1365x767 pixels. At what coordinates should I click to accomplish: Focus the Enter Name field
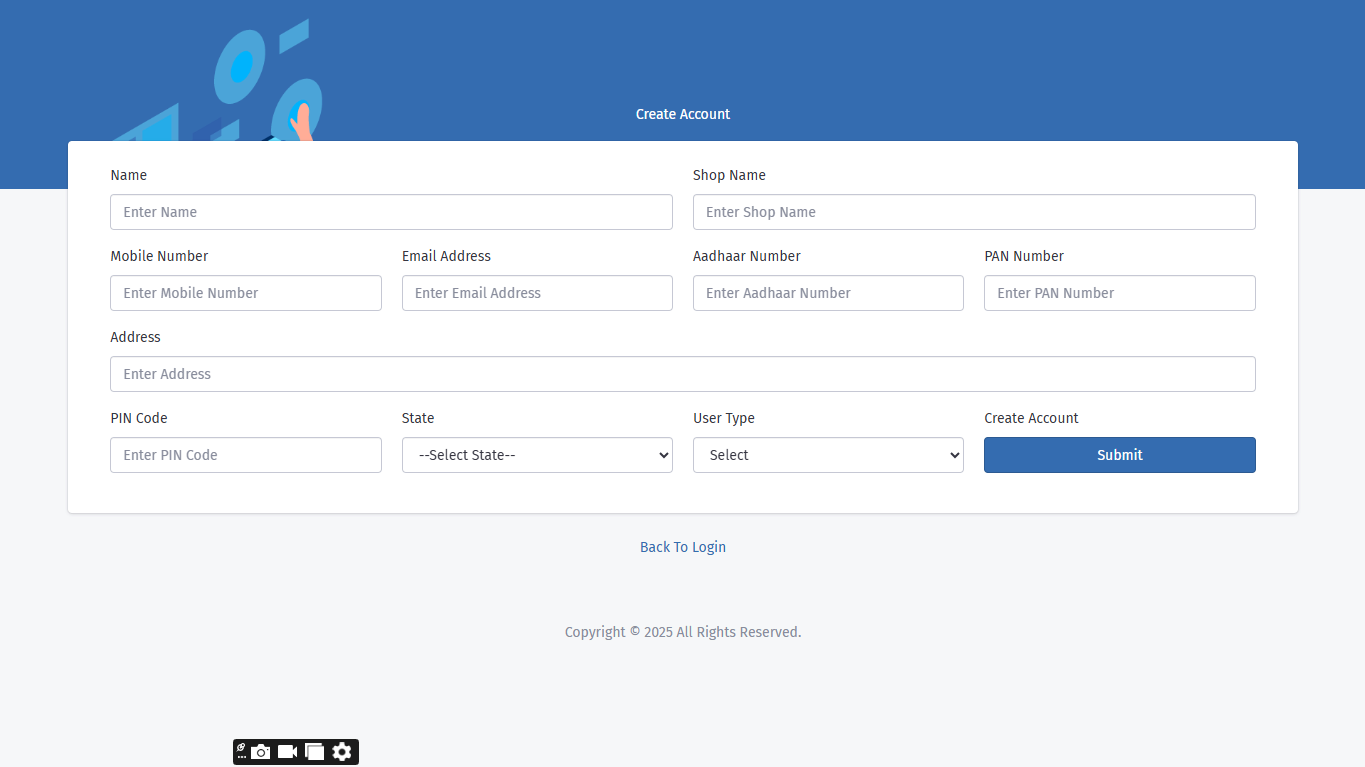coord(391,212)
